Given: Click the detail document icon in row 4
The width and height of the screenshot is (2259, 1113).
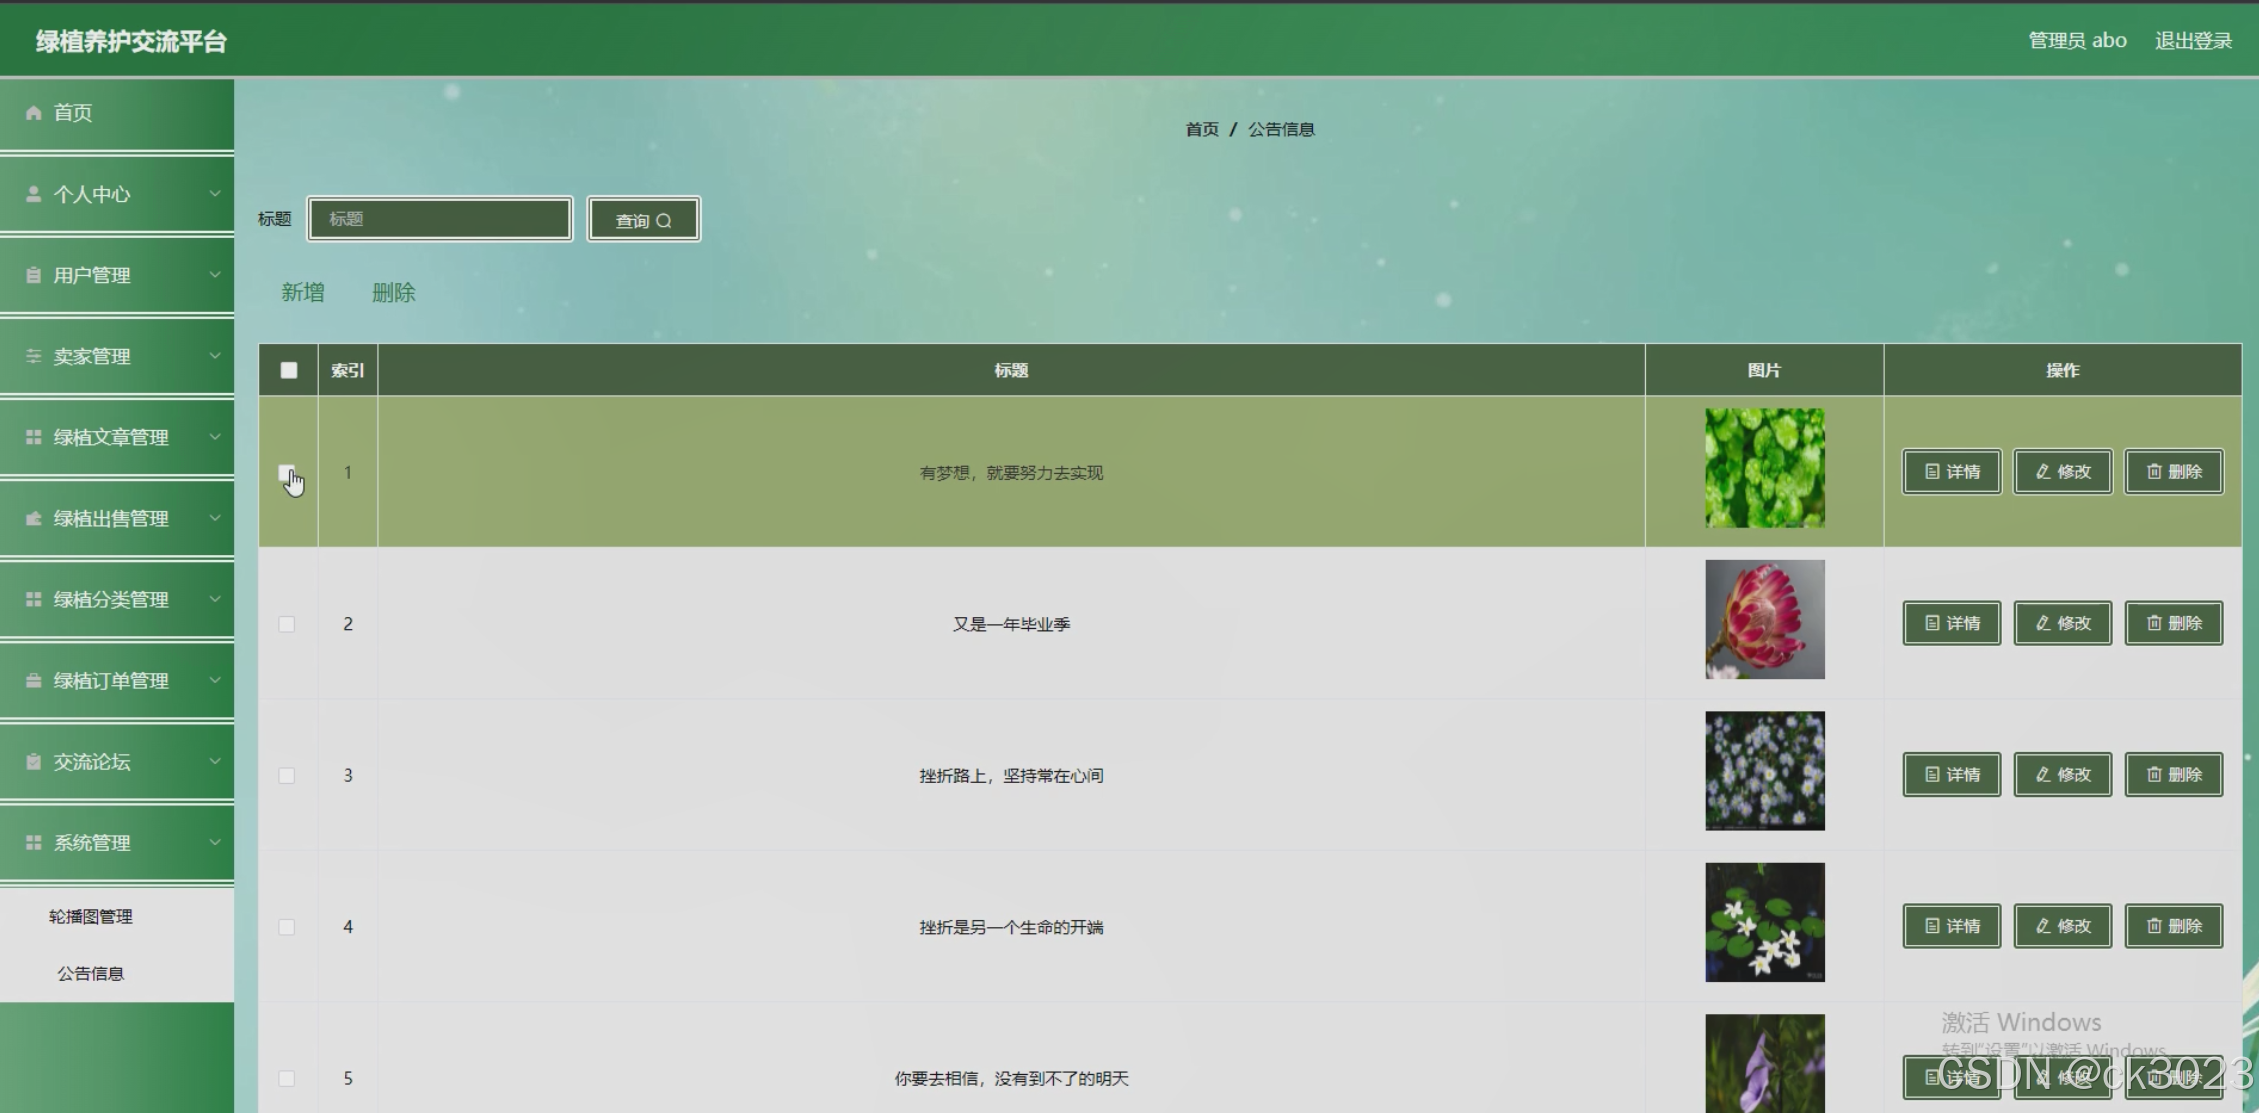Looking at the screenshot, I should [x=1932, y=926].
